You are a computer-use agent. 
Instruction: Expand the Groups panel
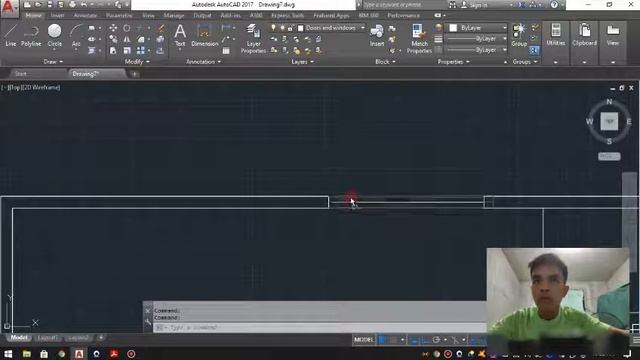(525, 62)
